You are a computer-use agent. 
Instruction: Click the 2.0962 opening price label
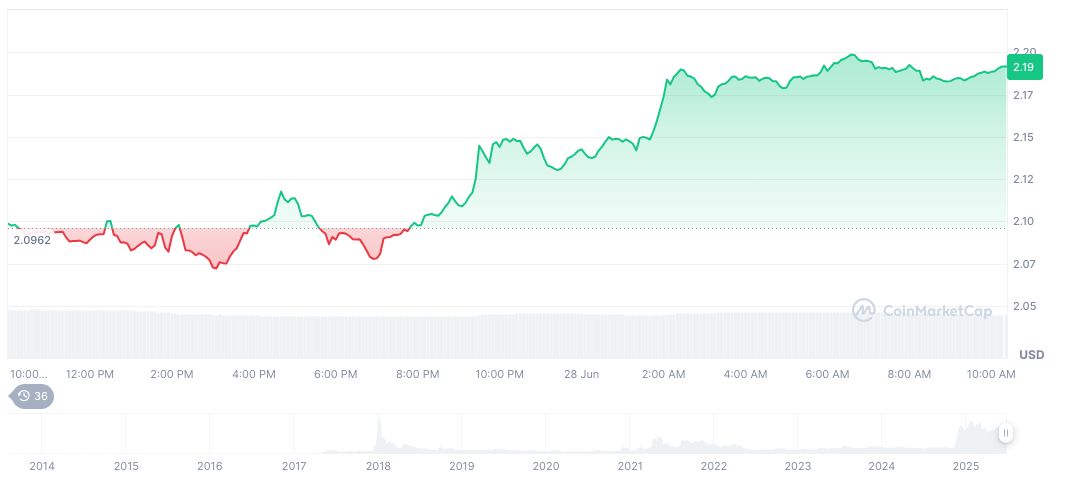pos(32,240)
